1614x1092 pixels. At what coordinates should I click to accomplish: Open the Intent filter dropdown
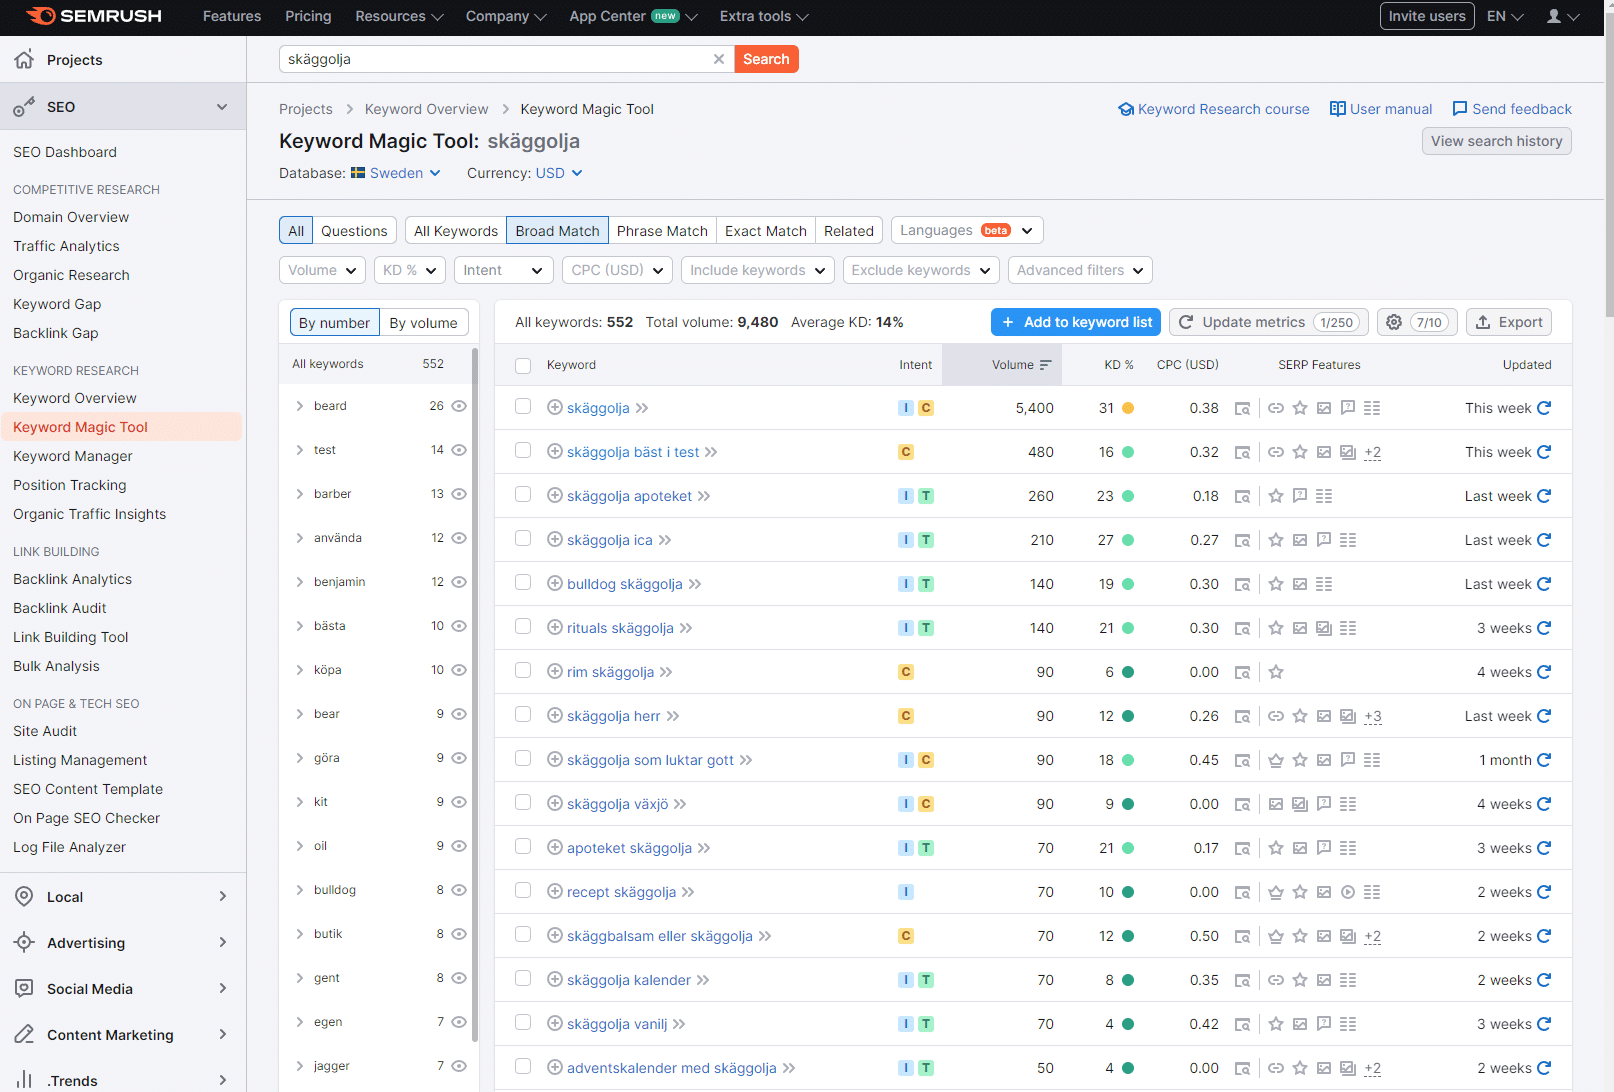[x=503, y=270]
